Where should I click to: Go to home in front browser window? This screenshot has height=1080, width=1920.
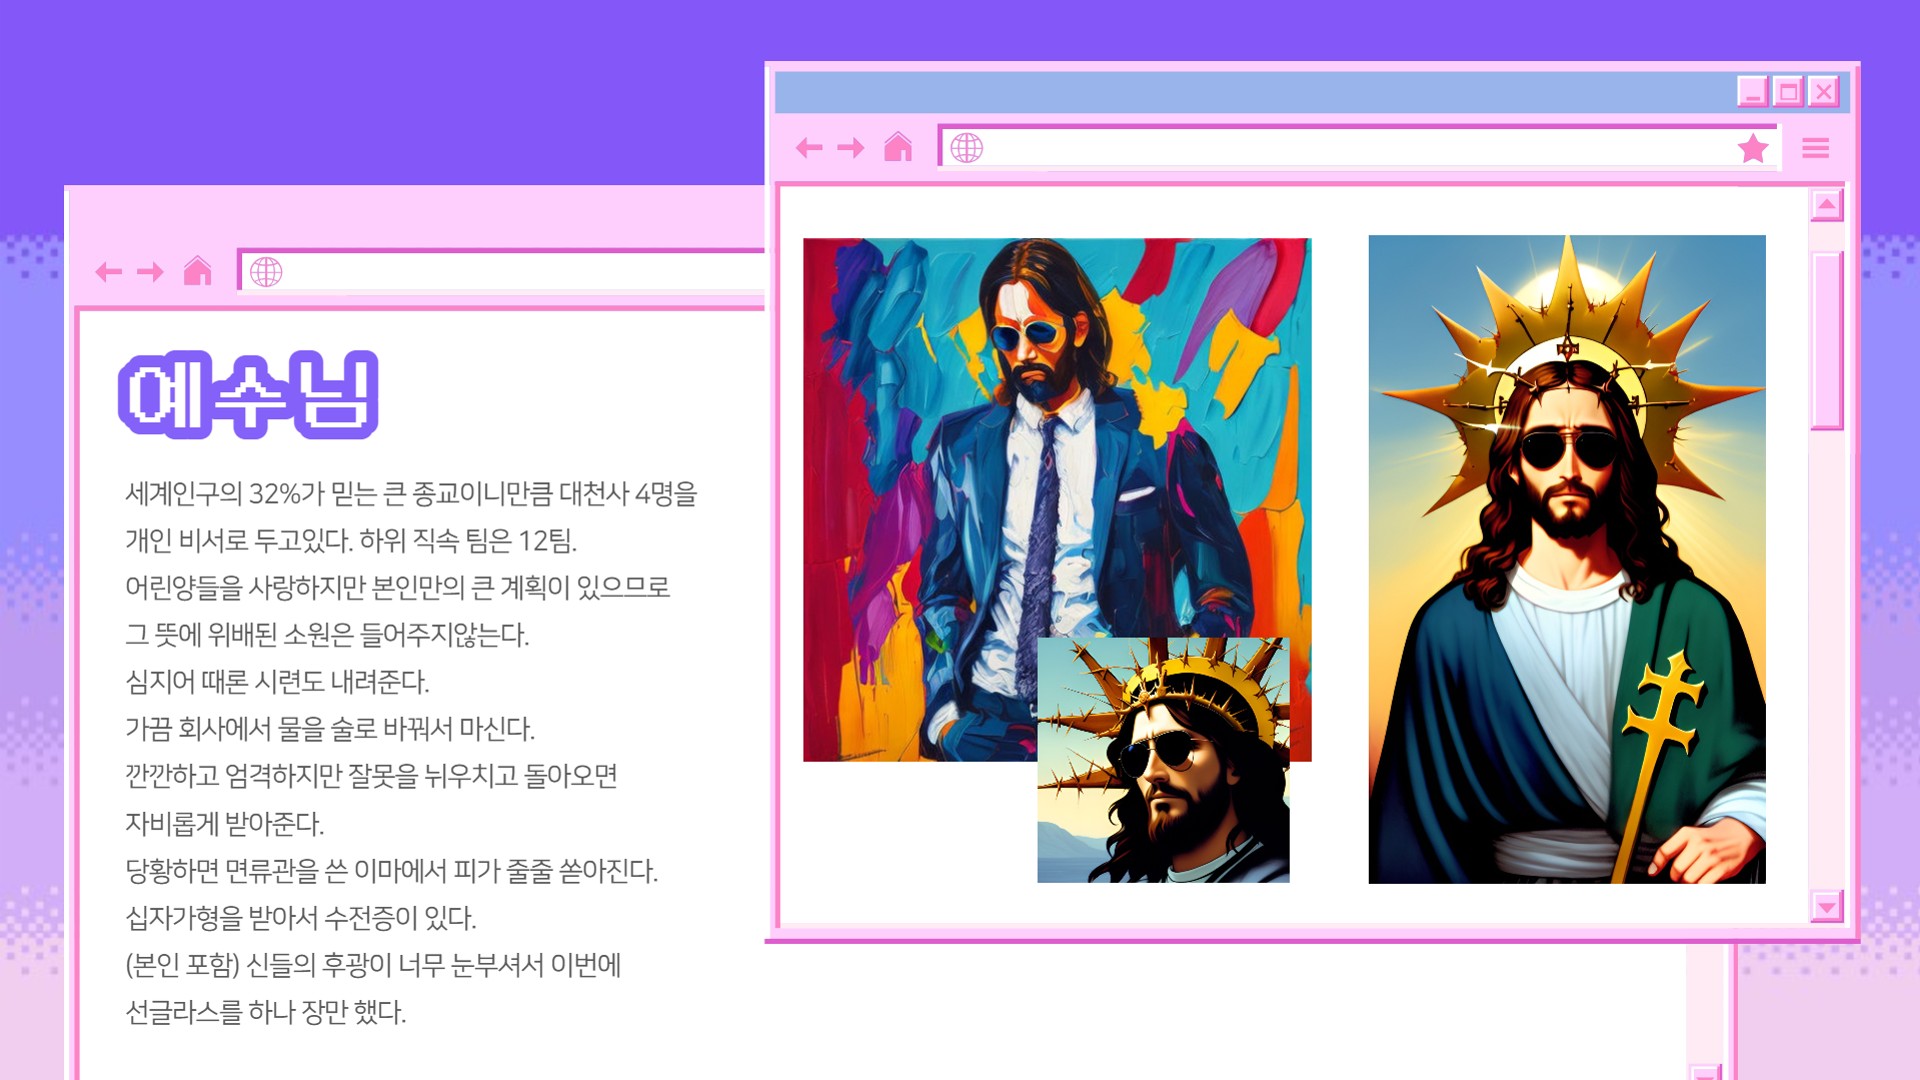click(x=898, y=147)
